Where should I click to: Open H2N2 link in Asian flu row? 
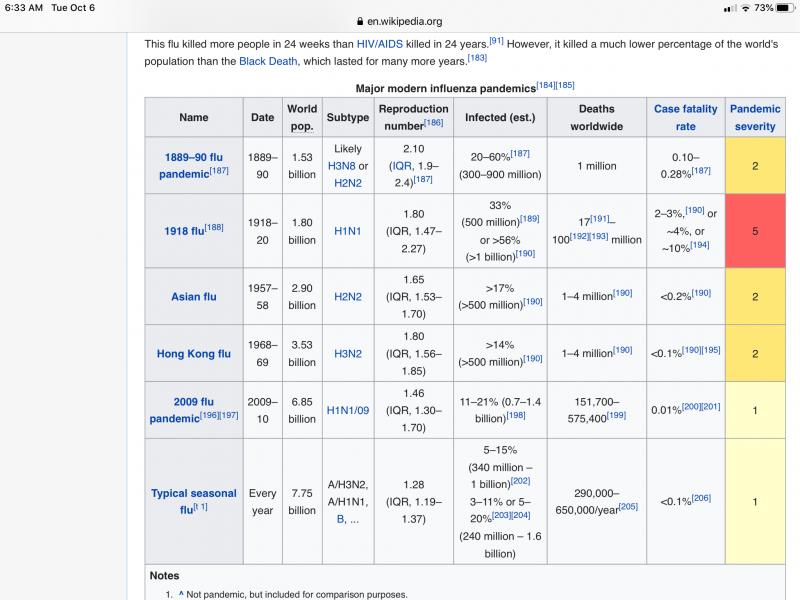347,297
